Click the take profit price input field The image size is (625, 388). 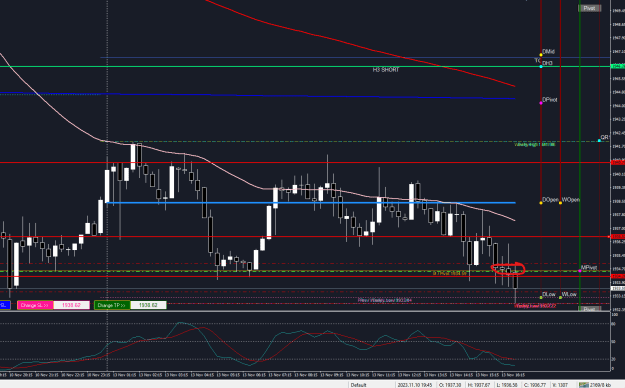point(148,305)
